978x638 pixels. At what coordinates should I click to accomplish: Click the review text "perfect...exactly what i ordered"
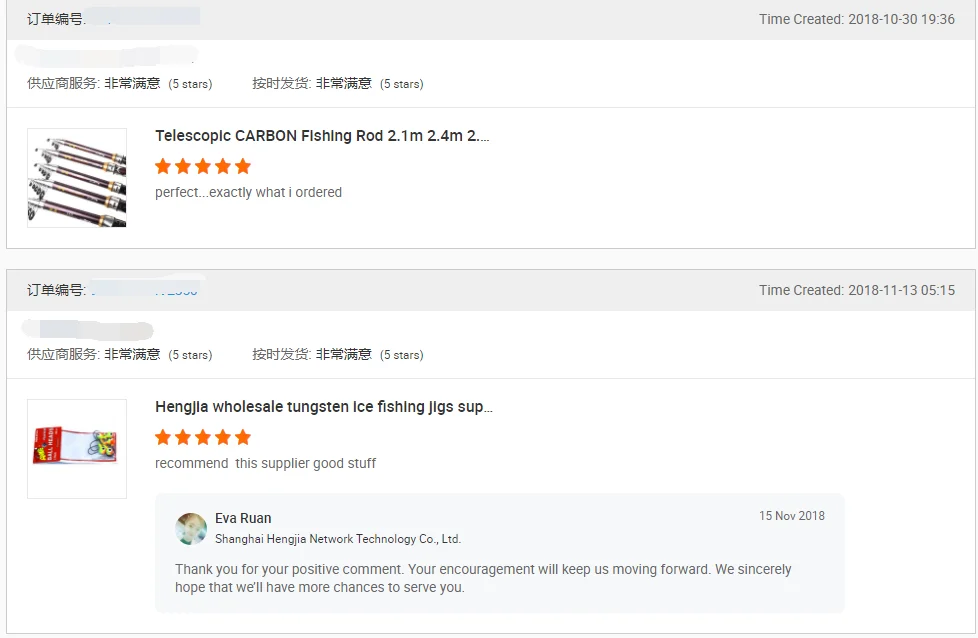click(248, 192)
